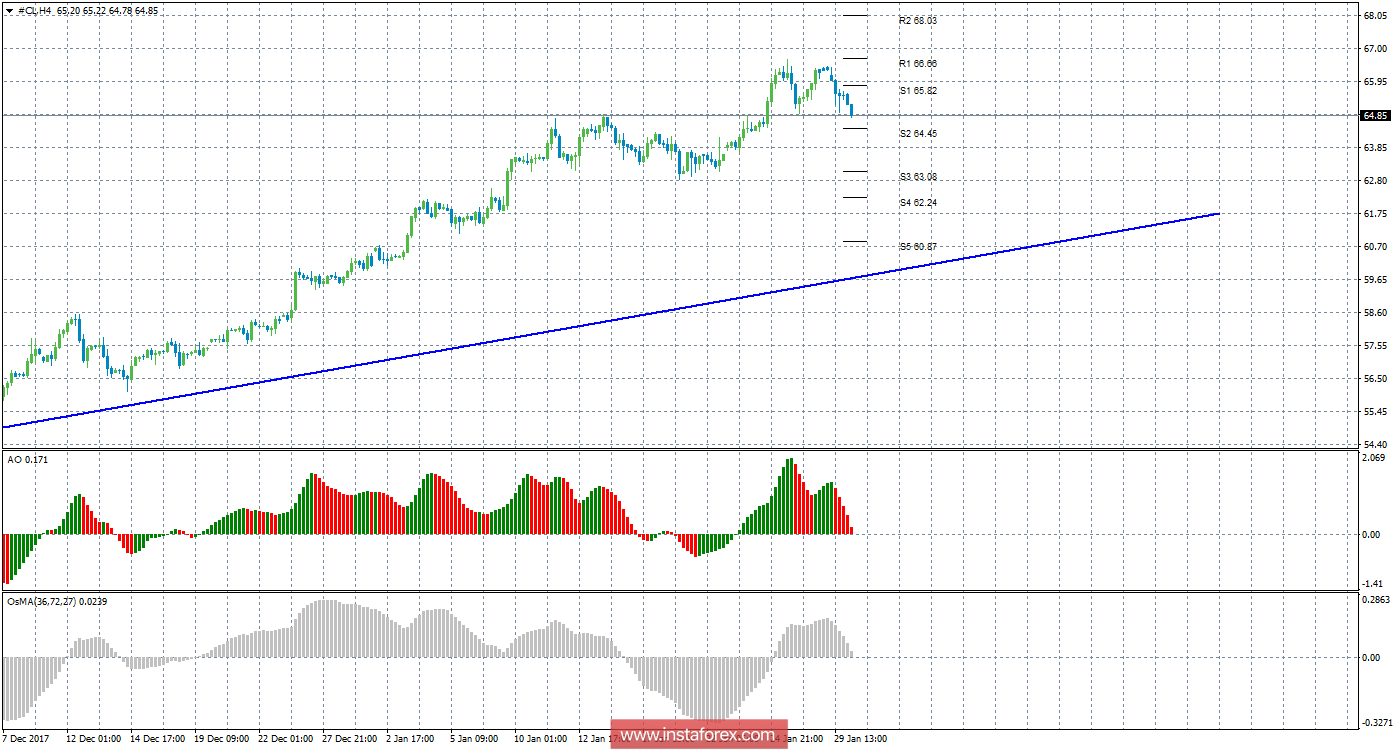Select the 27 Dec 21:00 time label

351,739
